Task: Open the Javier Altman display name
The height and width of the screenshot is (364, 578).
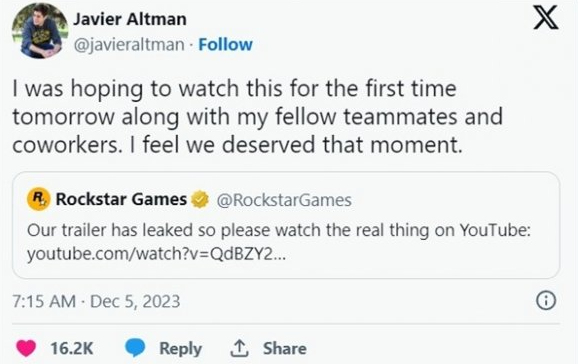Action: [130, 19]
